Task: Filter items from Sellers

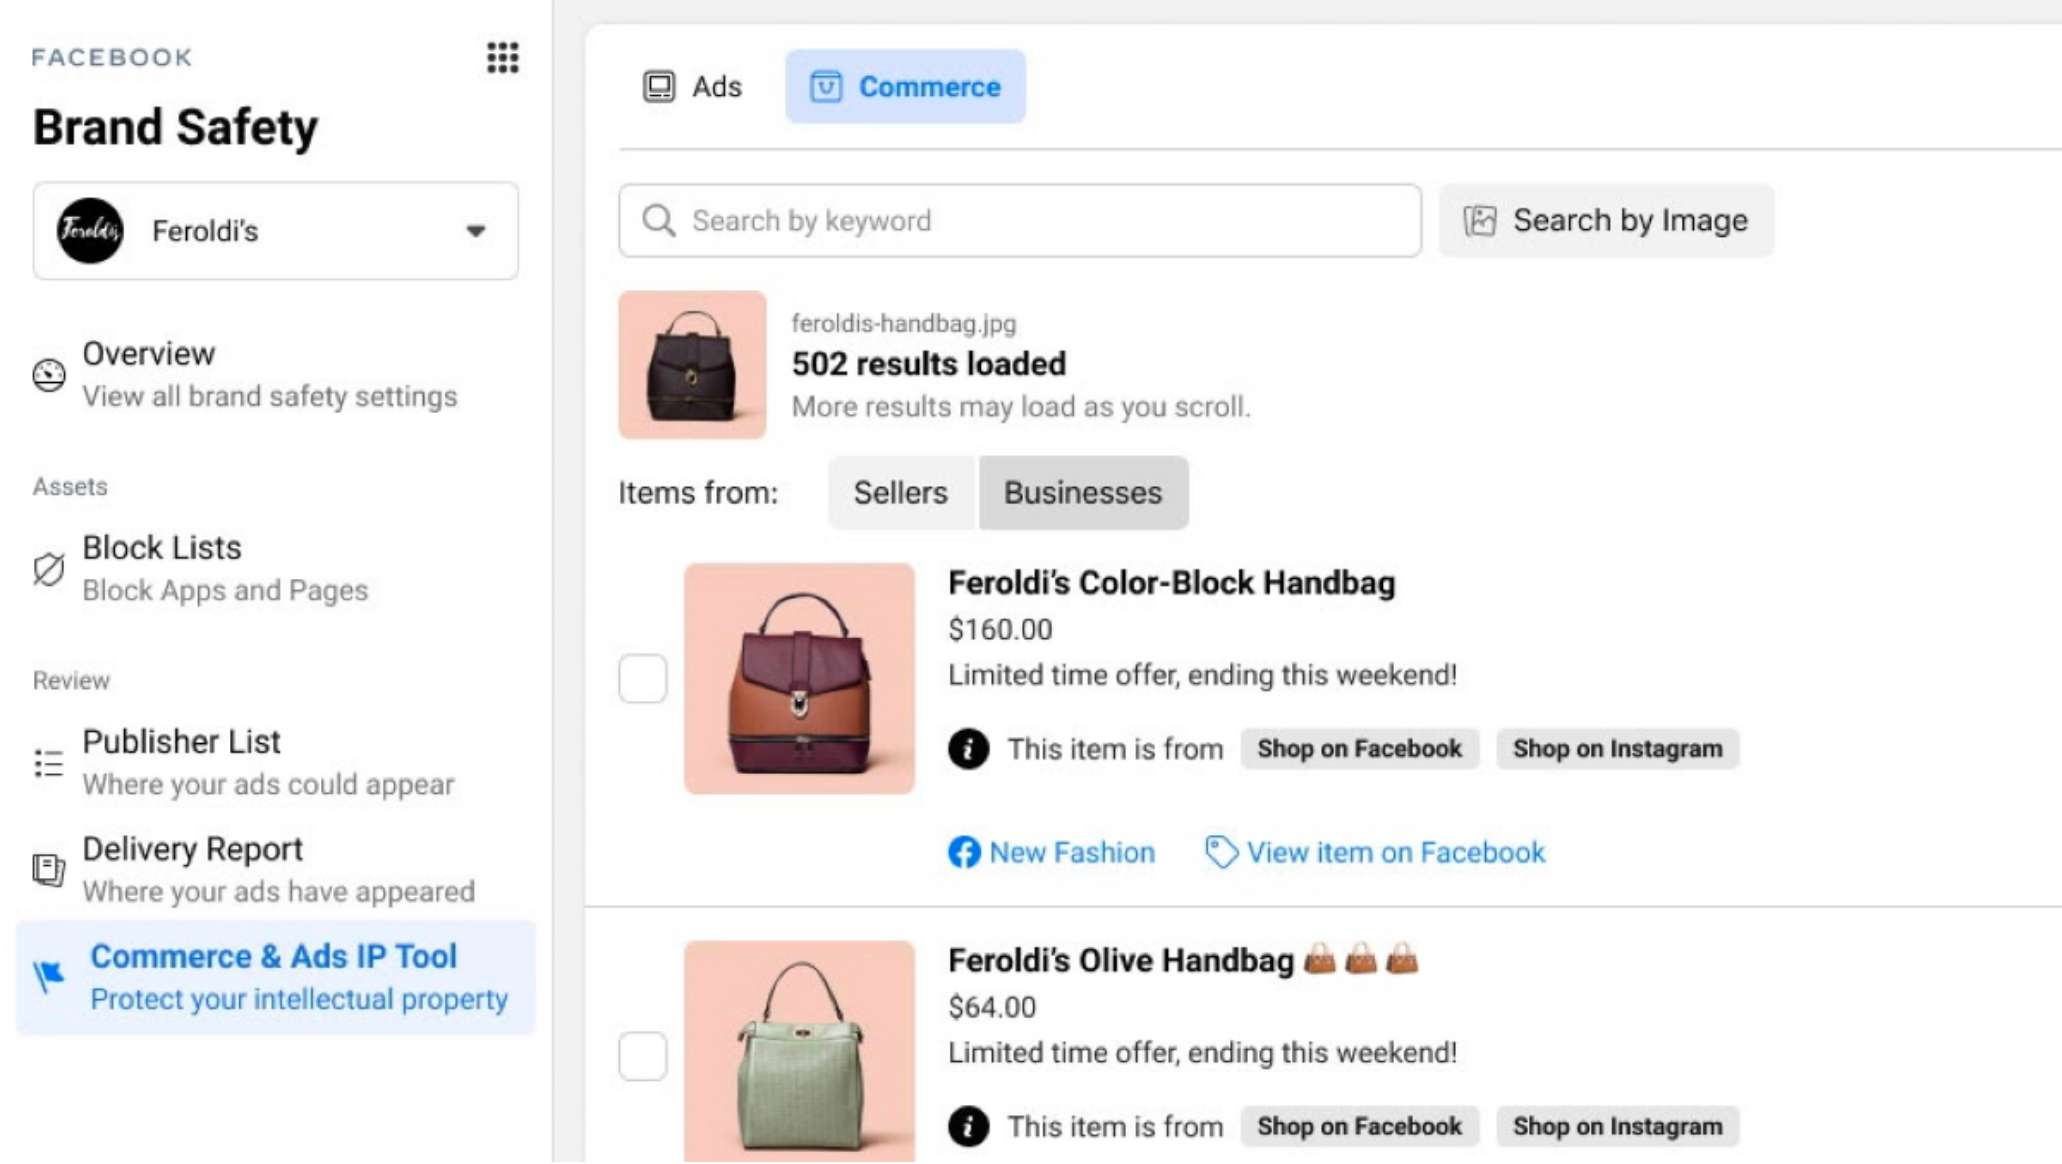Action: tap(900, 493)
